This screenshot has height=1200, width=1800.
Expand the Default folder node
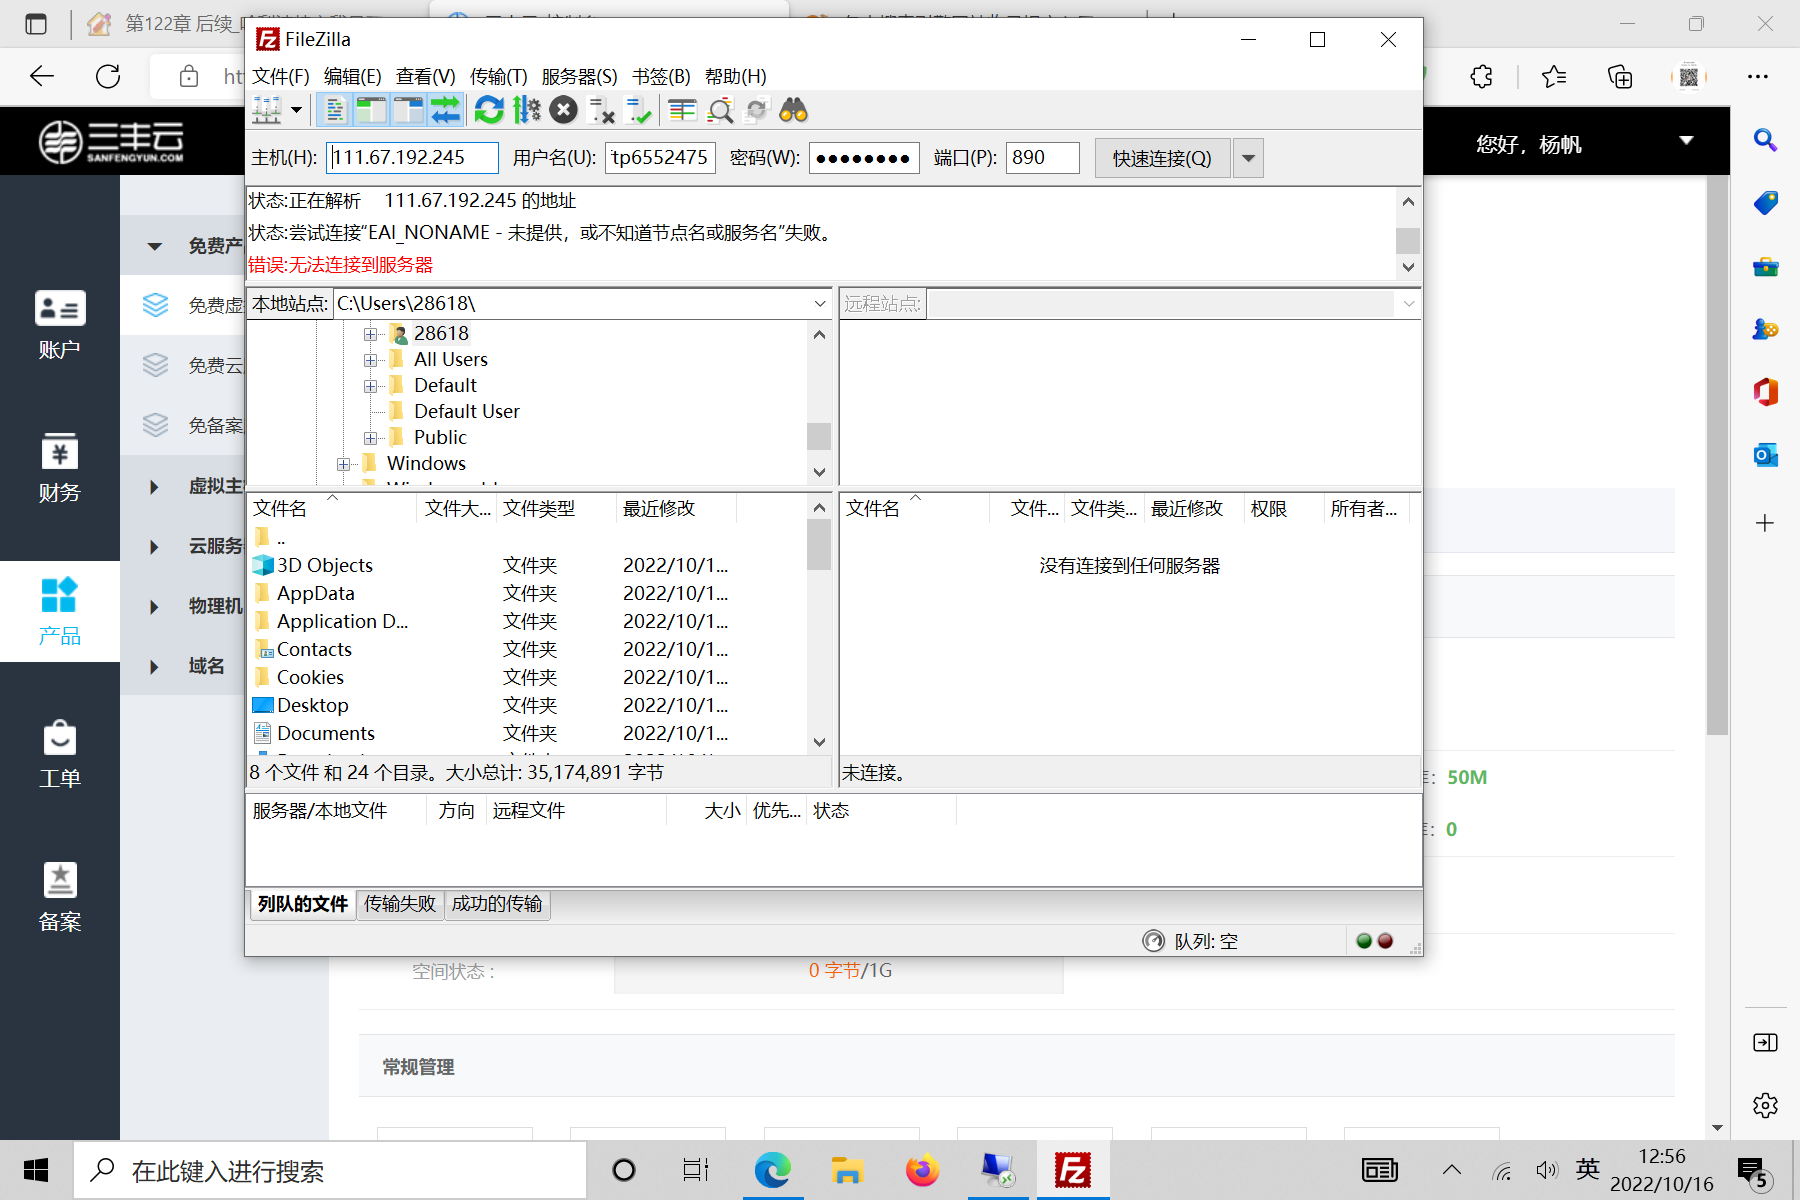click(370, 386)
